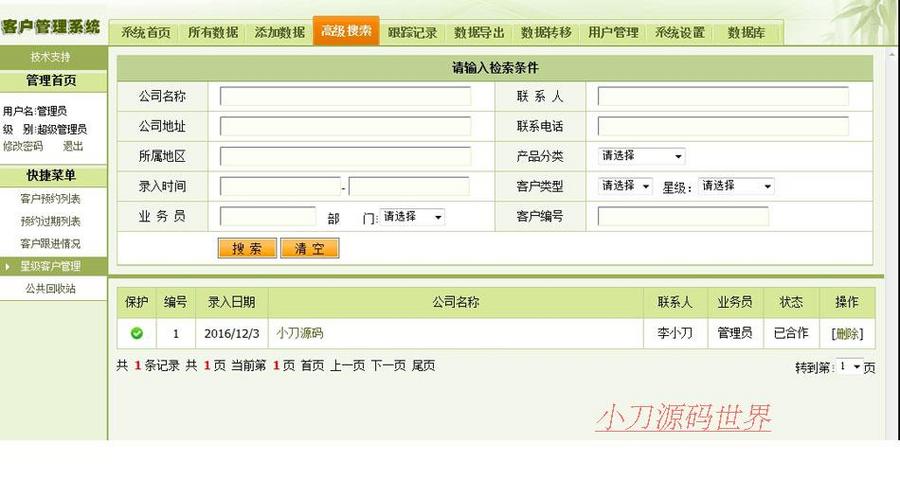Expand the 产品分类 dropdown
900x480 pixels.
pos(641,156)
